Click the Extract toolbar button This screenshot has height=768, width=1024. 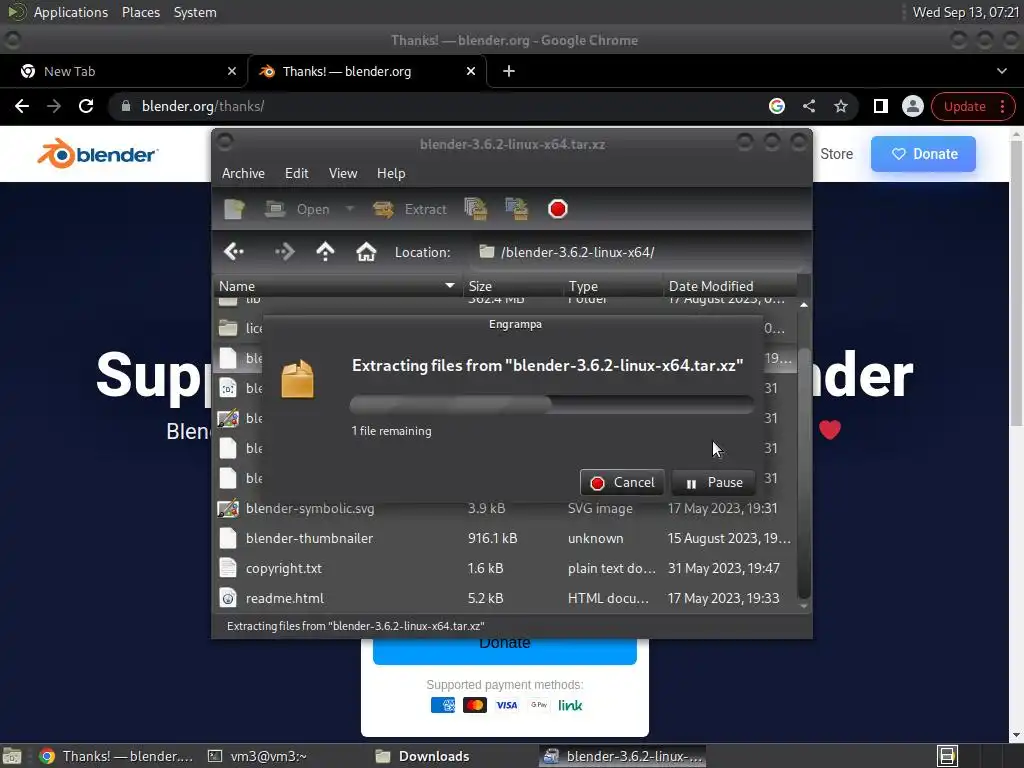(x=409, y=209)
